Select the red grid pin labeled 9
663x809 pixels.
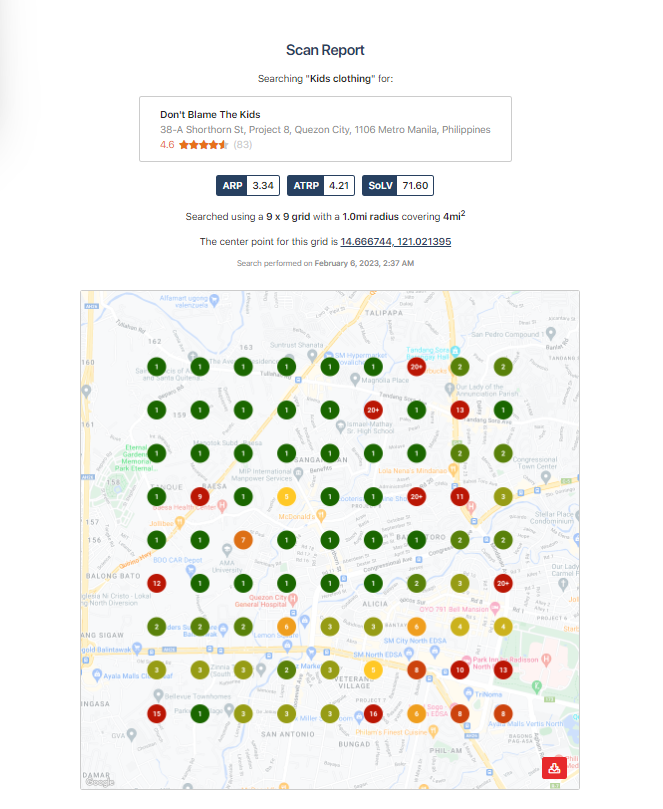(x=200, y=497)
